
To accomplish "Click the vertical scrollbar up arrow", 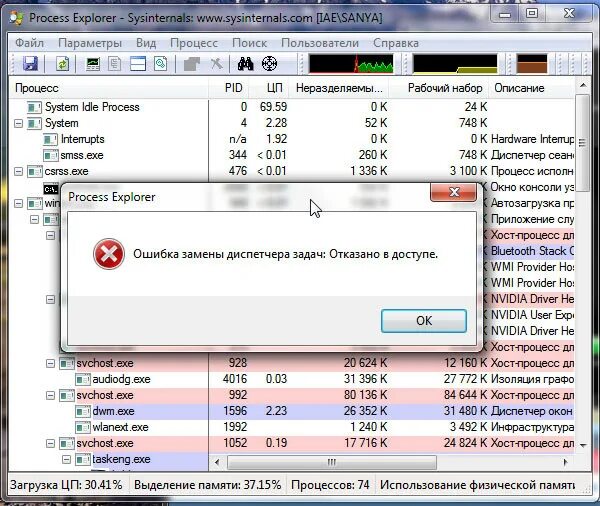I will [583, 85].
